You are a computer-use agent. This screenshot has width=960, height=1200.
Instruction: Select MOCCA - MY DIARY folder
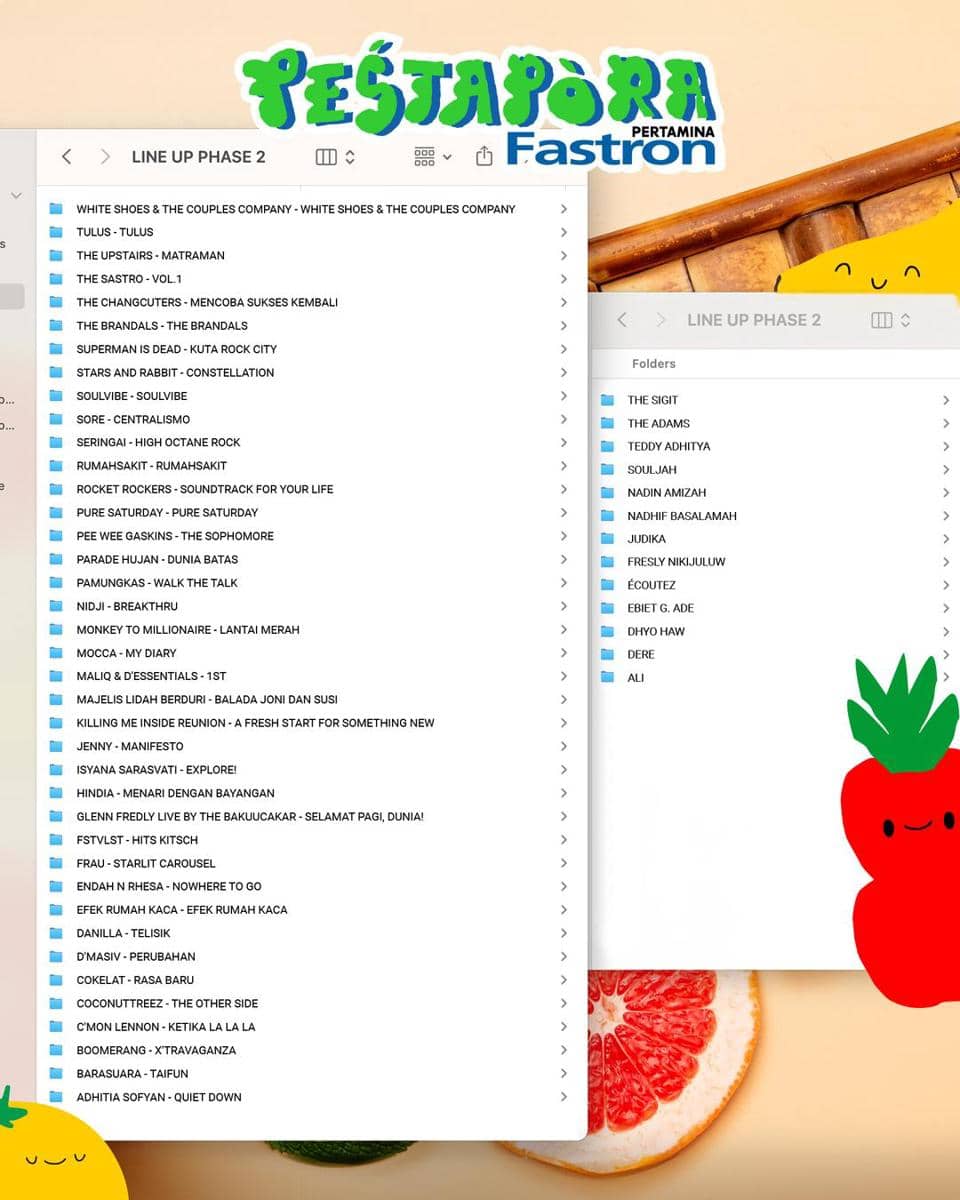[x=126, y=653]
